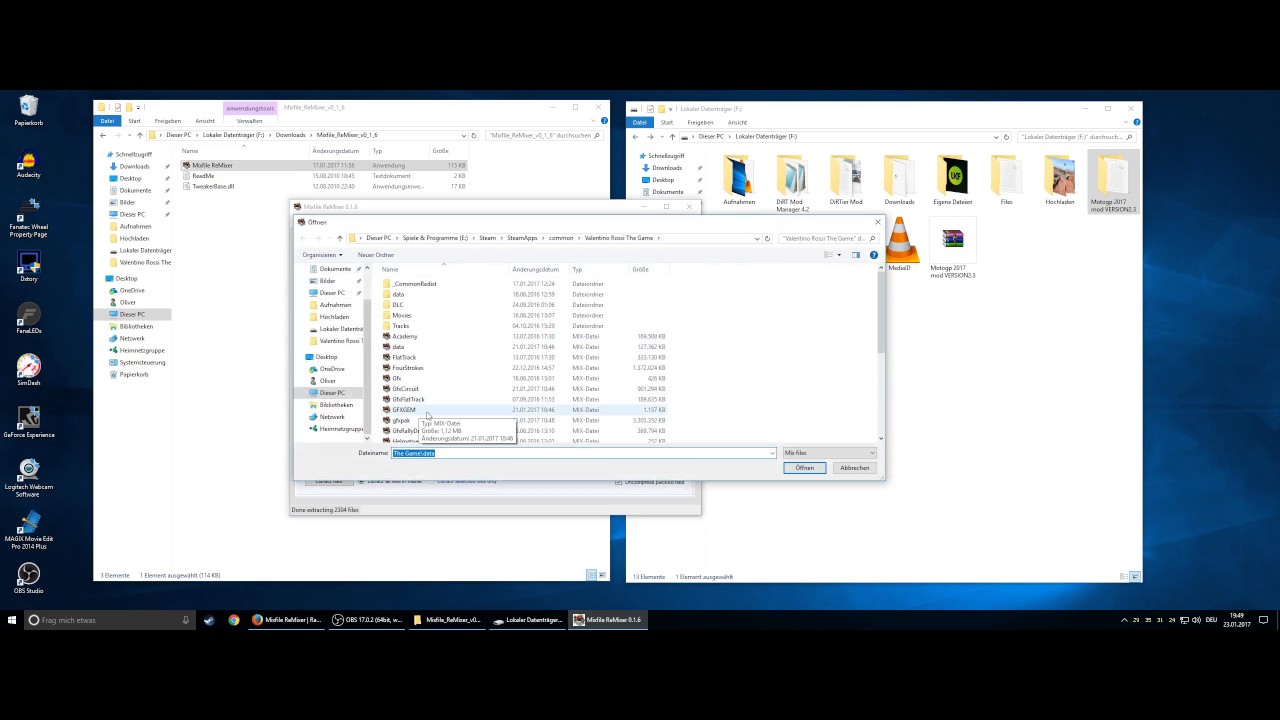Open Ansicht tab in Mixfile_ReMixer explorer window
Viewport: 1280px width, 720px height.
tap(205, 121)
